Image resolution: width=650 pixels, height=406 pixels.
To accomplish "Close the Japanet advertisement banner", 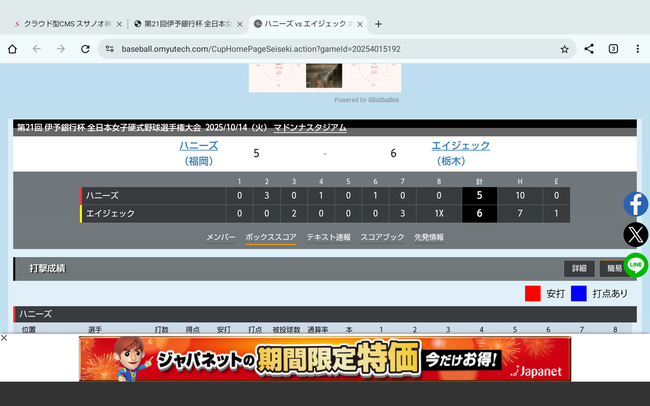I will point(5,338).
